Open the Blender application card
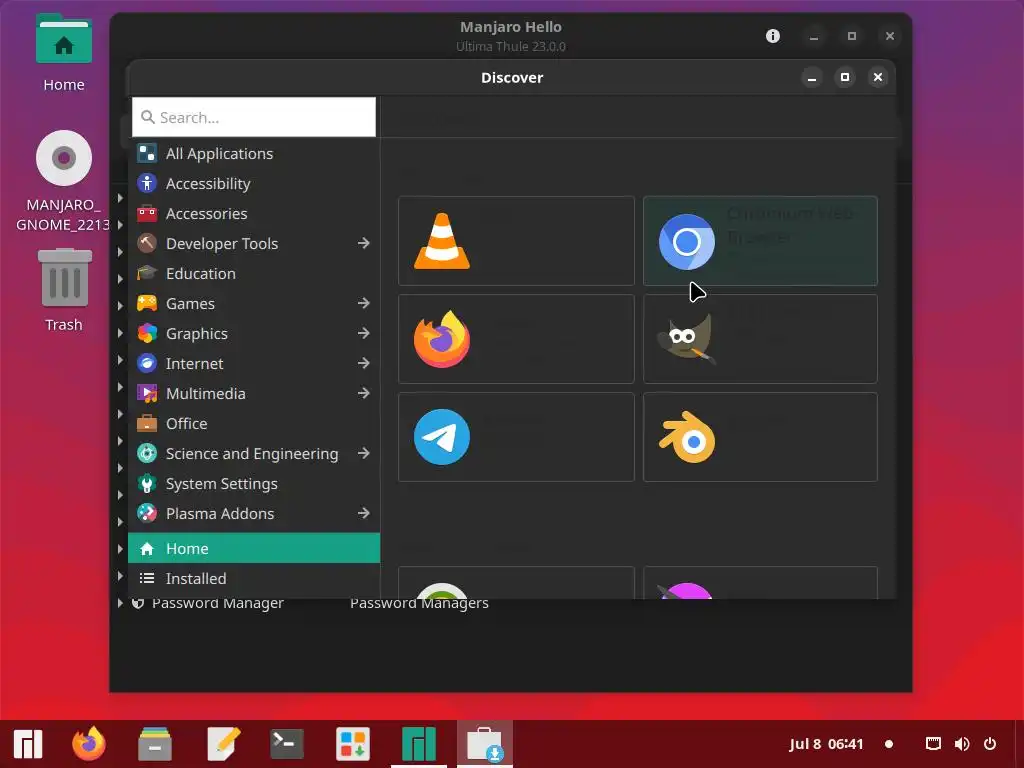 (x=760, y=437)
